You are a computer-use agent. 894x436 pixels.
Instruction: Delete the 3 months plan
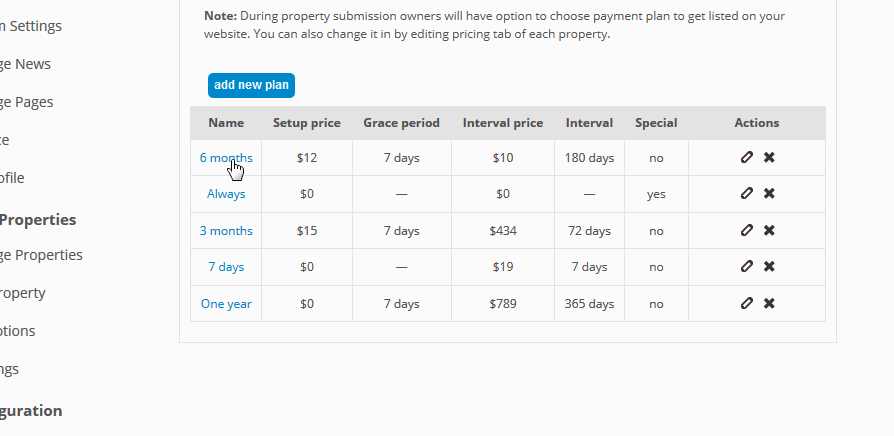pyautogui.click(x=769, y=230)
